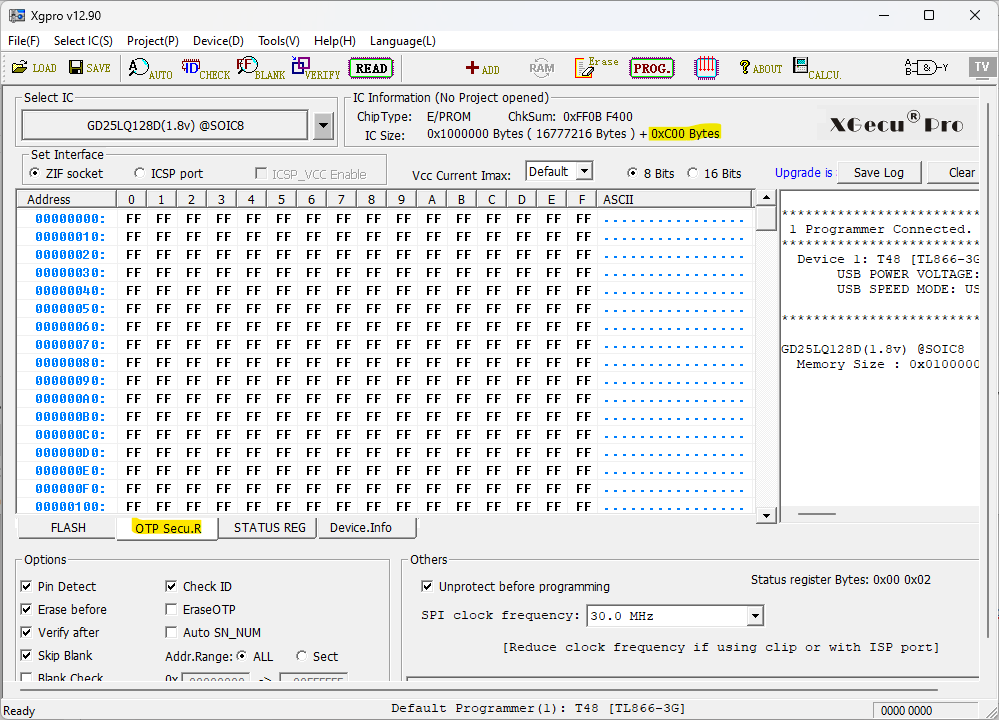Toggle the Pin Detect checkbox
The height and width of the screenshot is (720, 999).
pos(26,586)
